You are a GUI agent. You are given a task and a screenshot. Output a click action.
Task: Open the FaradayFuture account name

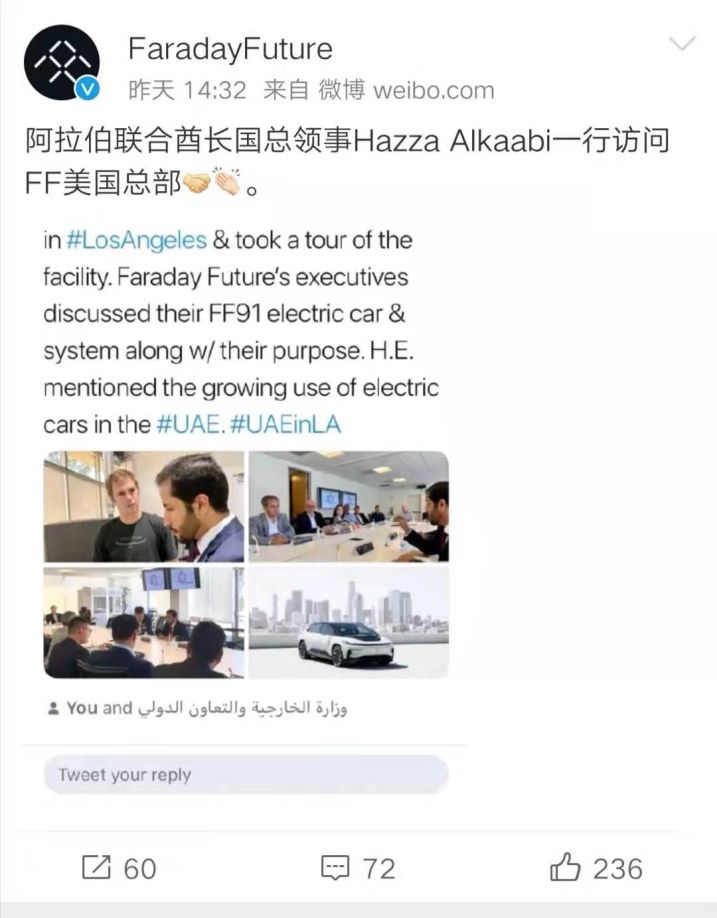pos(230,49)
